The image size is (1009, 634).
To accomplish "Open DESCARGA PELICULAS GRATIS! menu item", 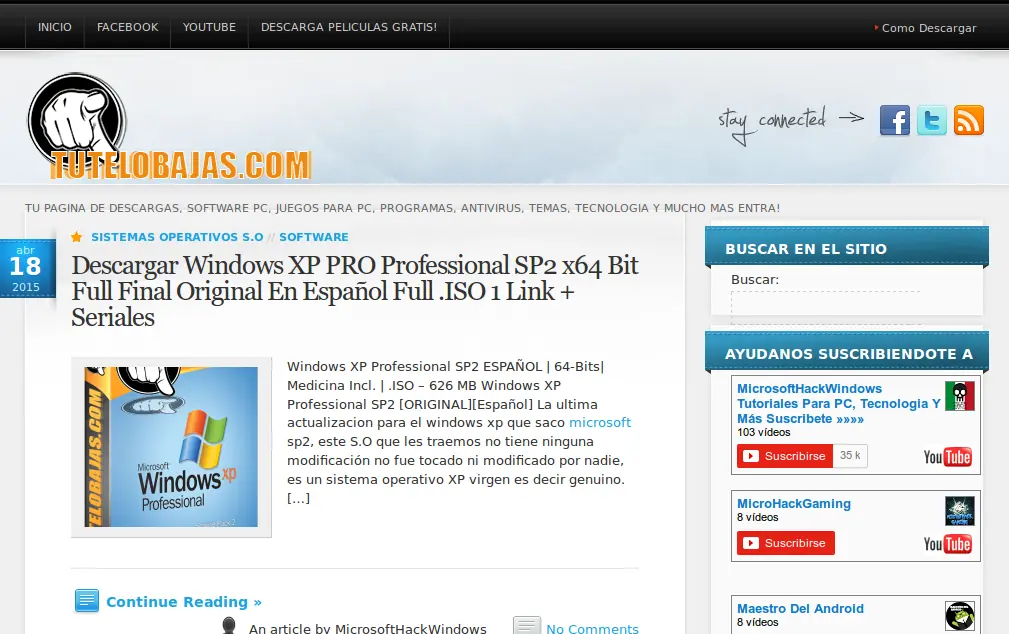I will [349, 27].
